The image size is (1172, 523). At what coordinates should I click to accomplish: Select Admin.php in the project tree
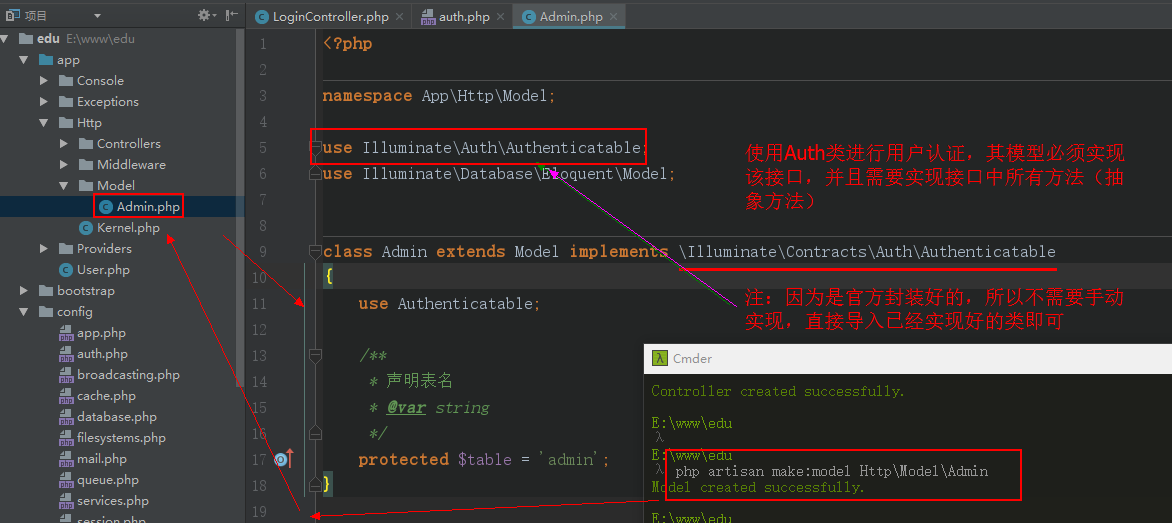[148, 207]
